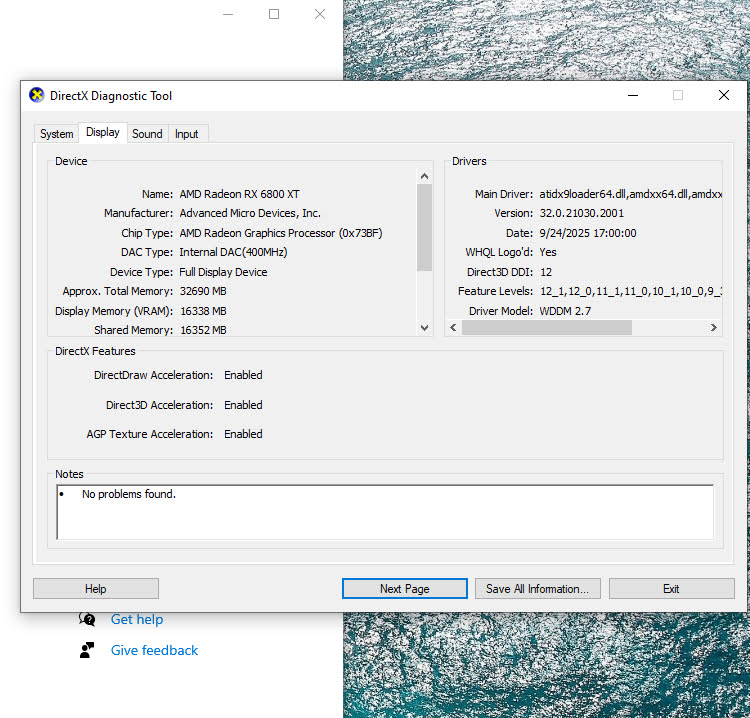Click shared memory value 16352 MB

coord(203,331)
